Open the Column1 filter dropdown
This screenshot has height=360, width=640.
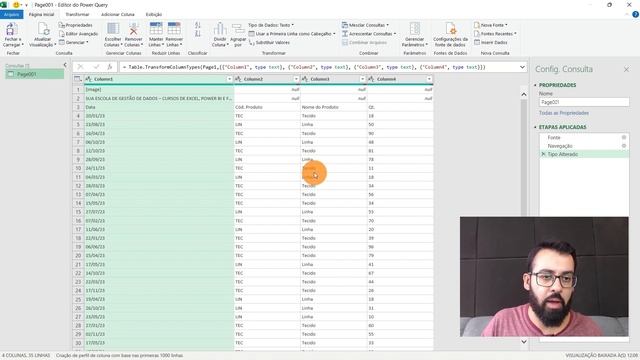pos(229,79)
